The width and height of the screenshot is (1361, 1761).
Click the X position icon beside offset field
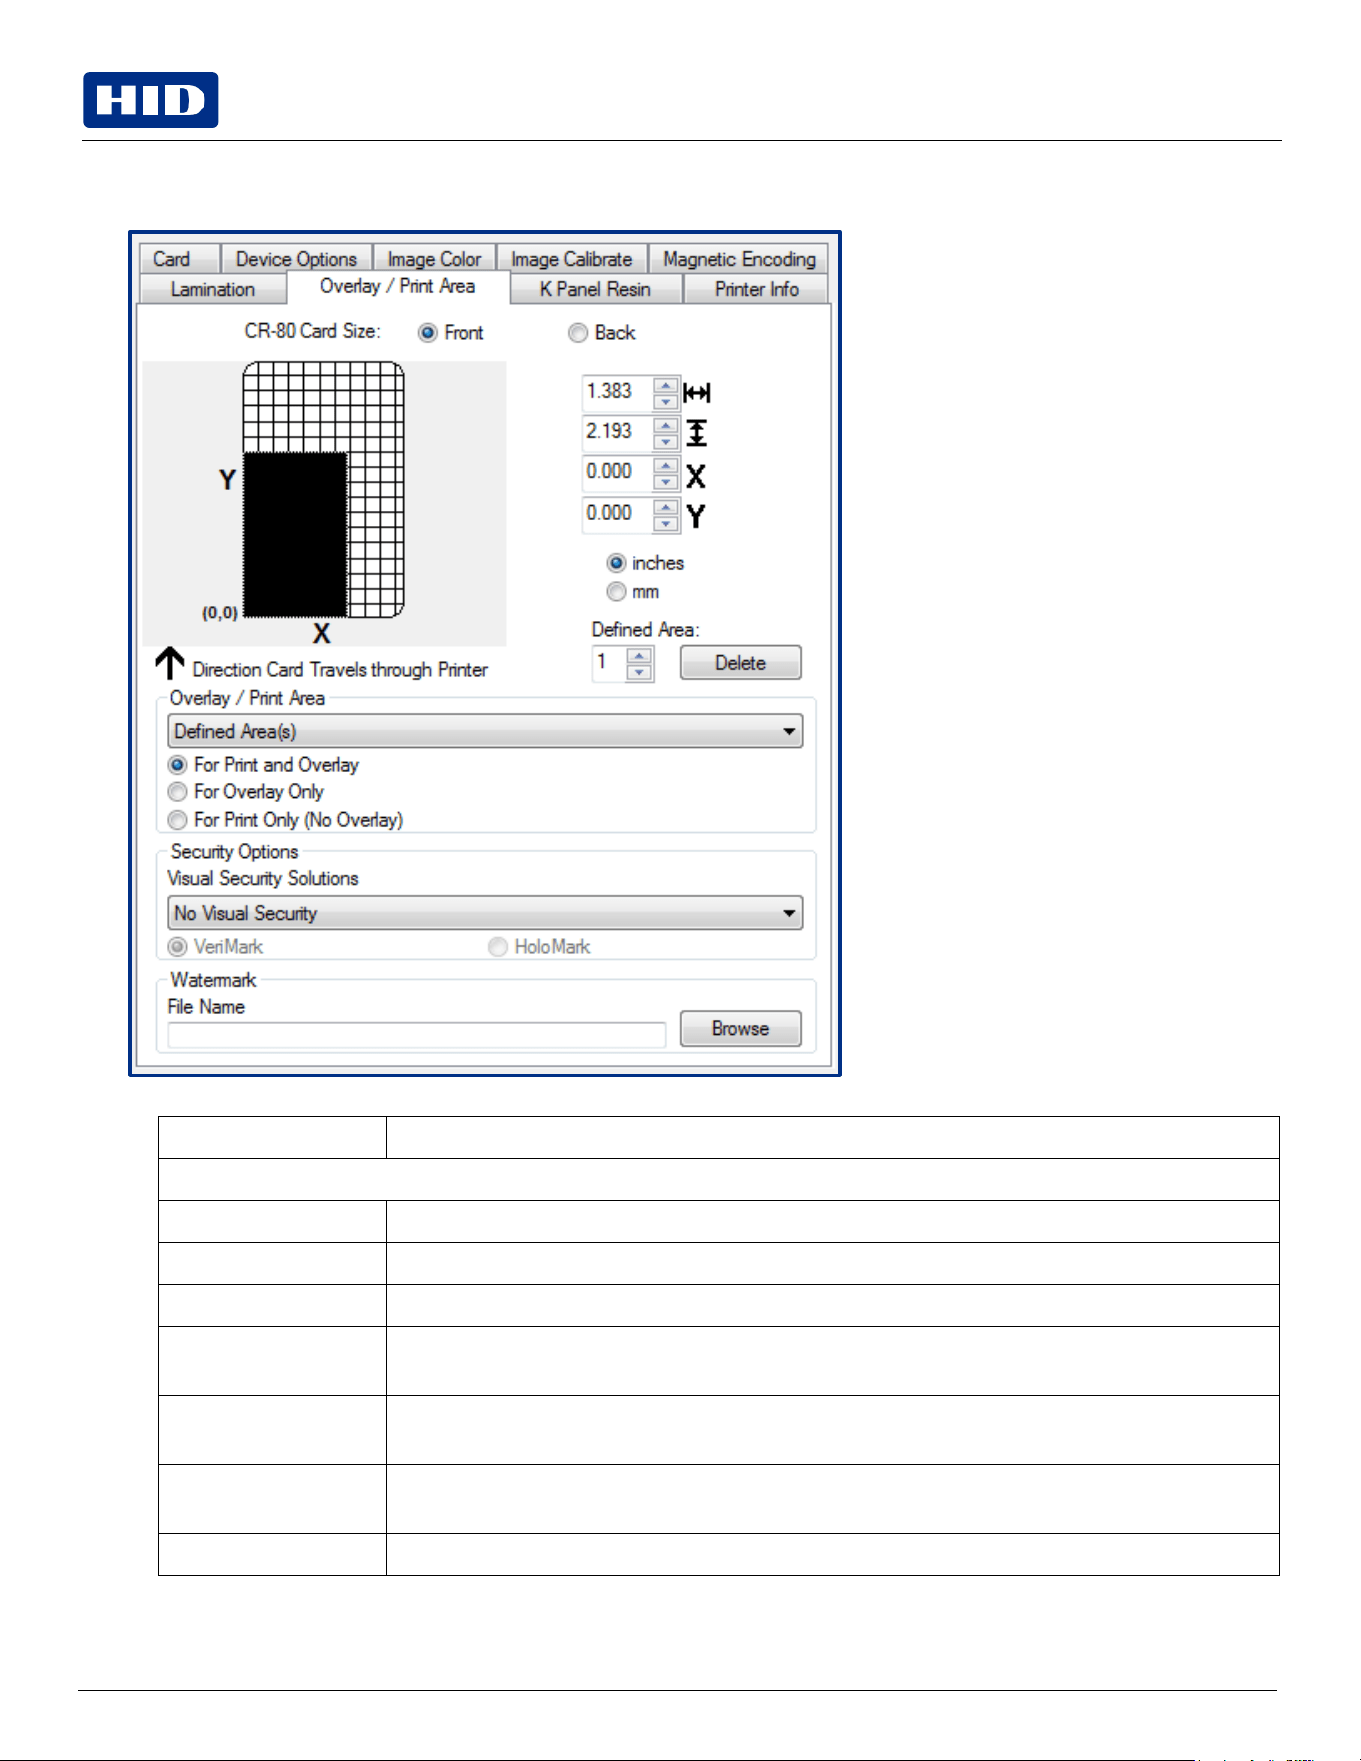[696, 476]
